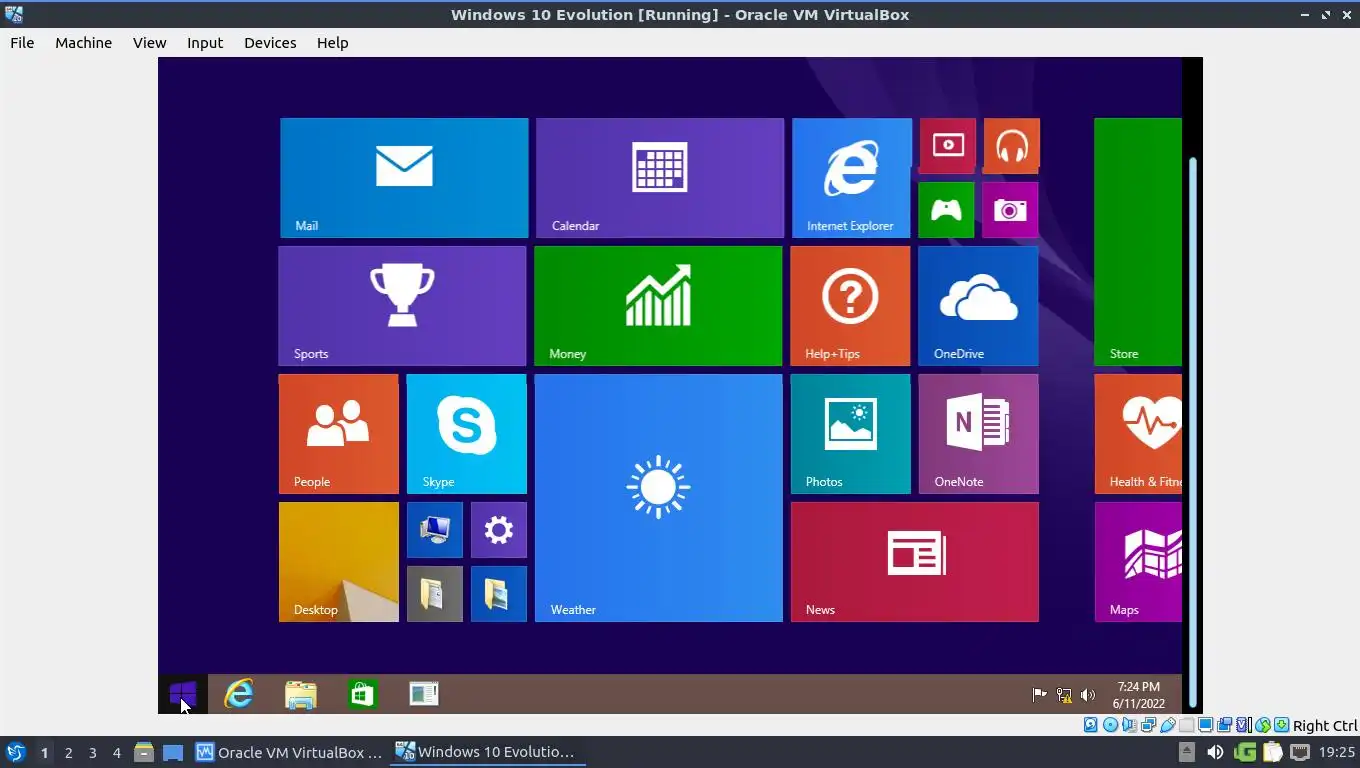The width and height of the screenshot is (1360, 768).
Task: Open the OneDrive tile
Action: (x=978, y=306)
